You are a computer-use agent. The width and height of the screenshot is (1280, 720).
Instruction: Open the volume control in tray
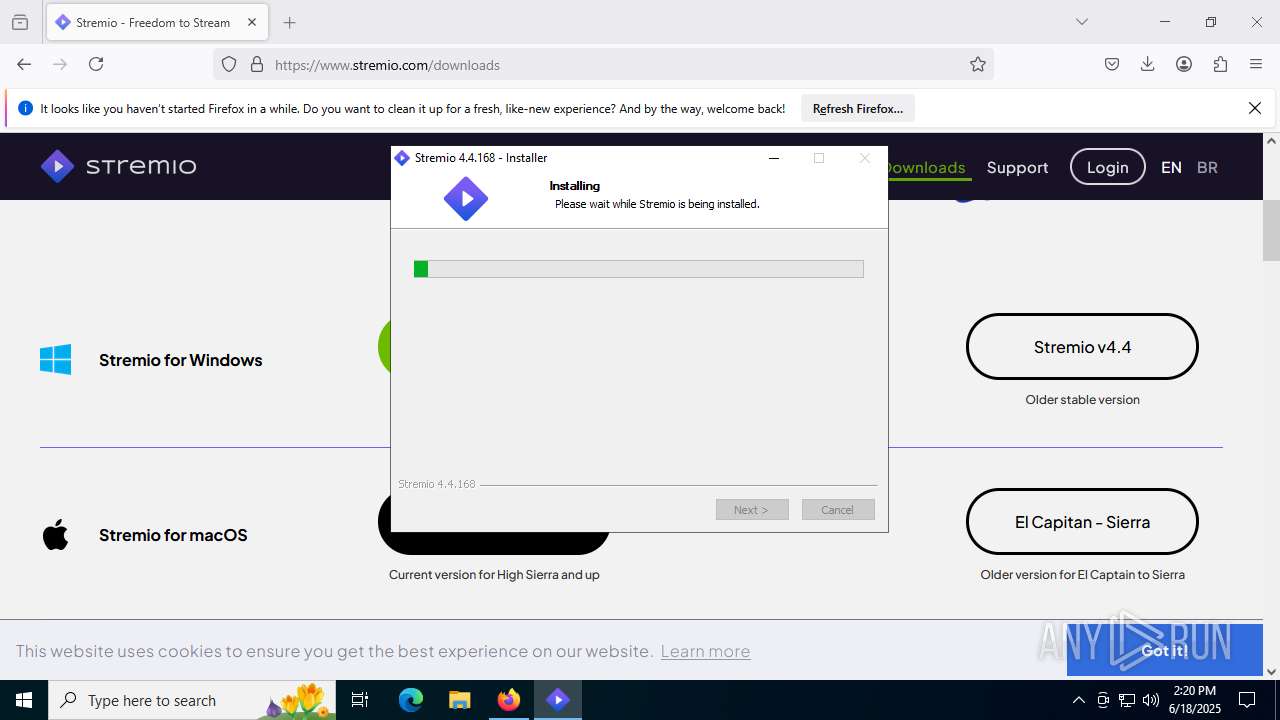point(1151,700)
